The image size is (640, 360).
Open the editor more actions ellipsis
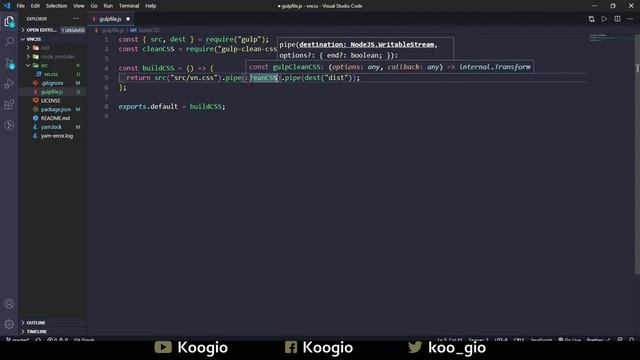630,19
